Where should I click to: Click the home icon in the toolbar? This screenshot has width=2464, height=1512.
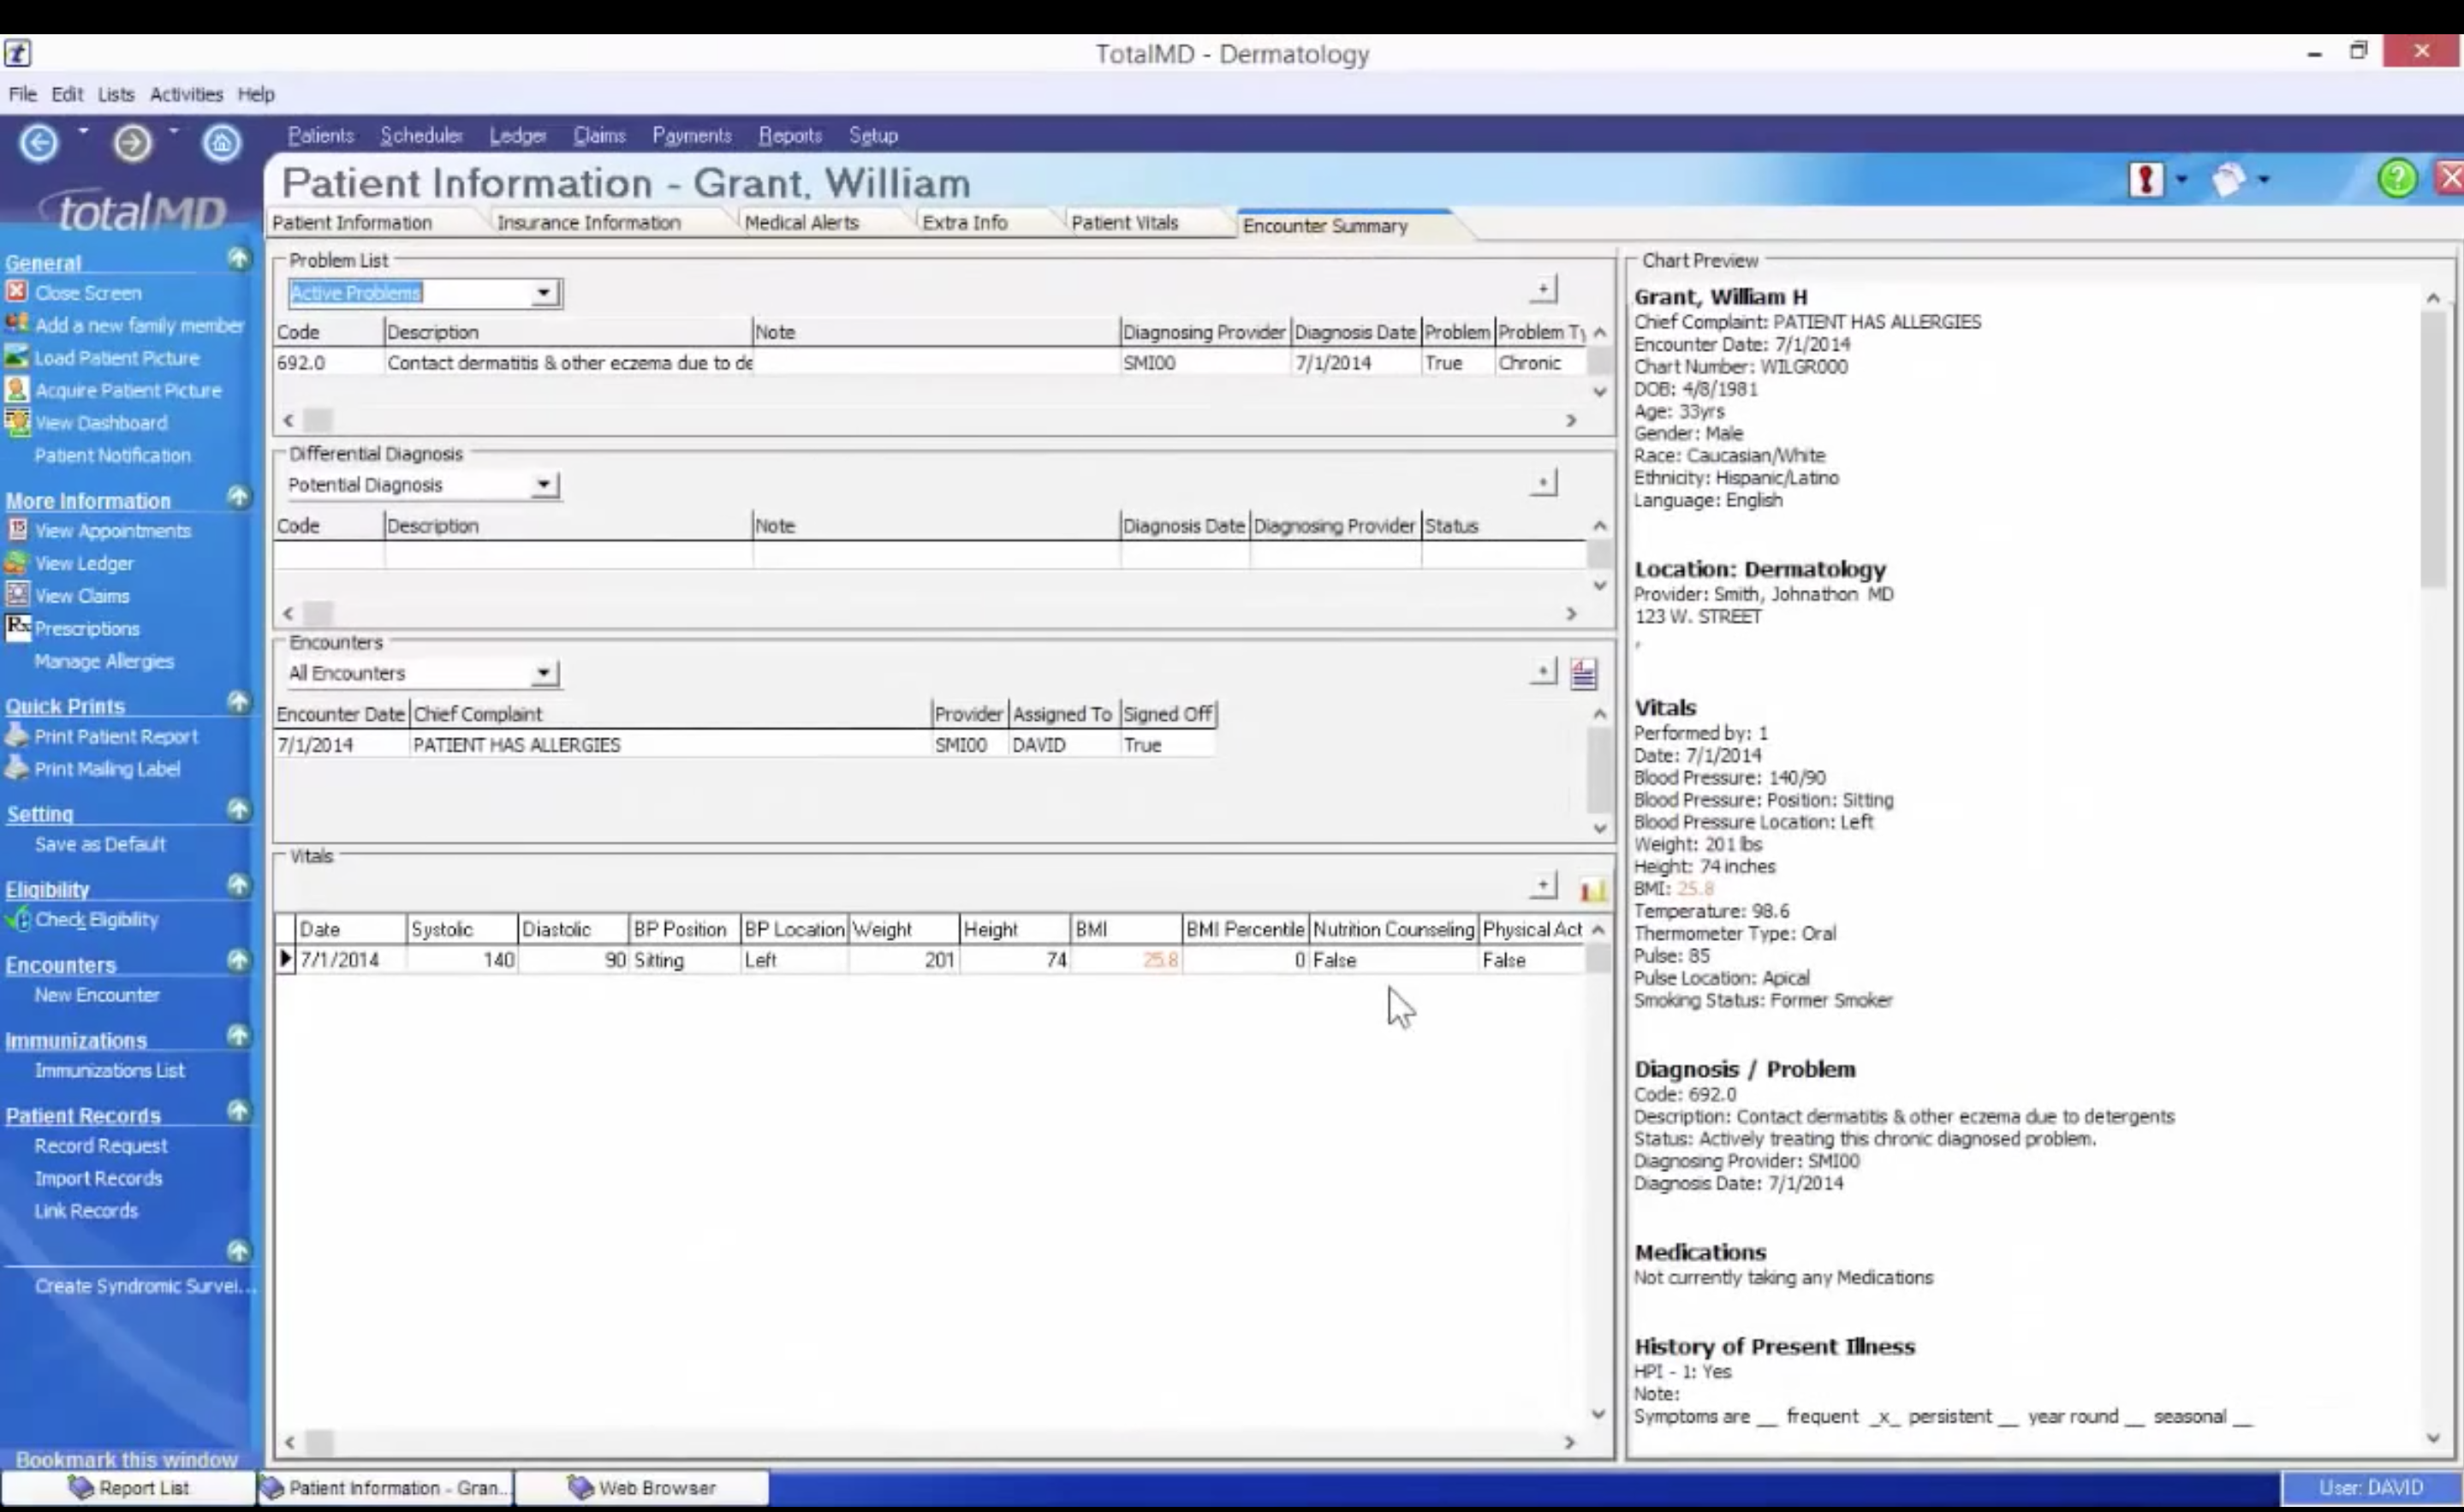[x=222, y=142]
